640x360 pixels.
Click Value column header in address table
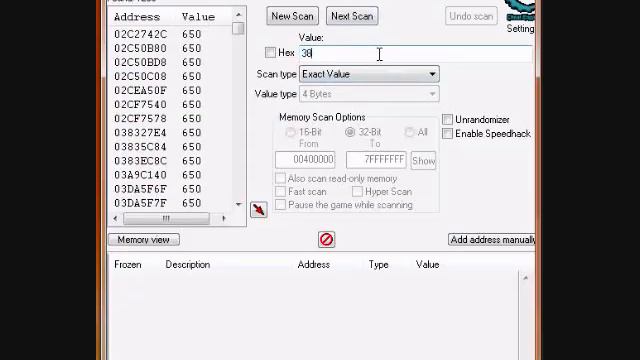(x=427, y=264)
